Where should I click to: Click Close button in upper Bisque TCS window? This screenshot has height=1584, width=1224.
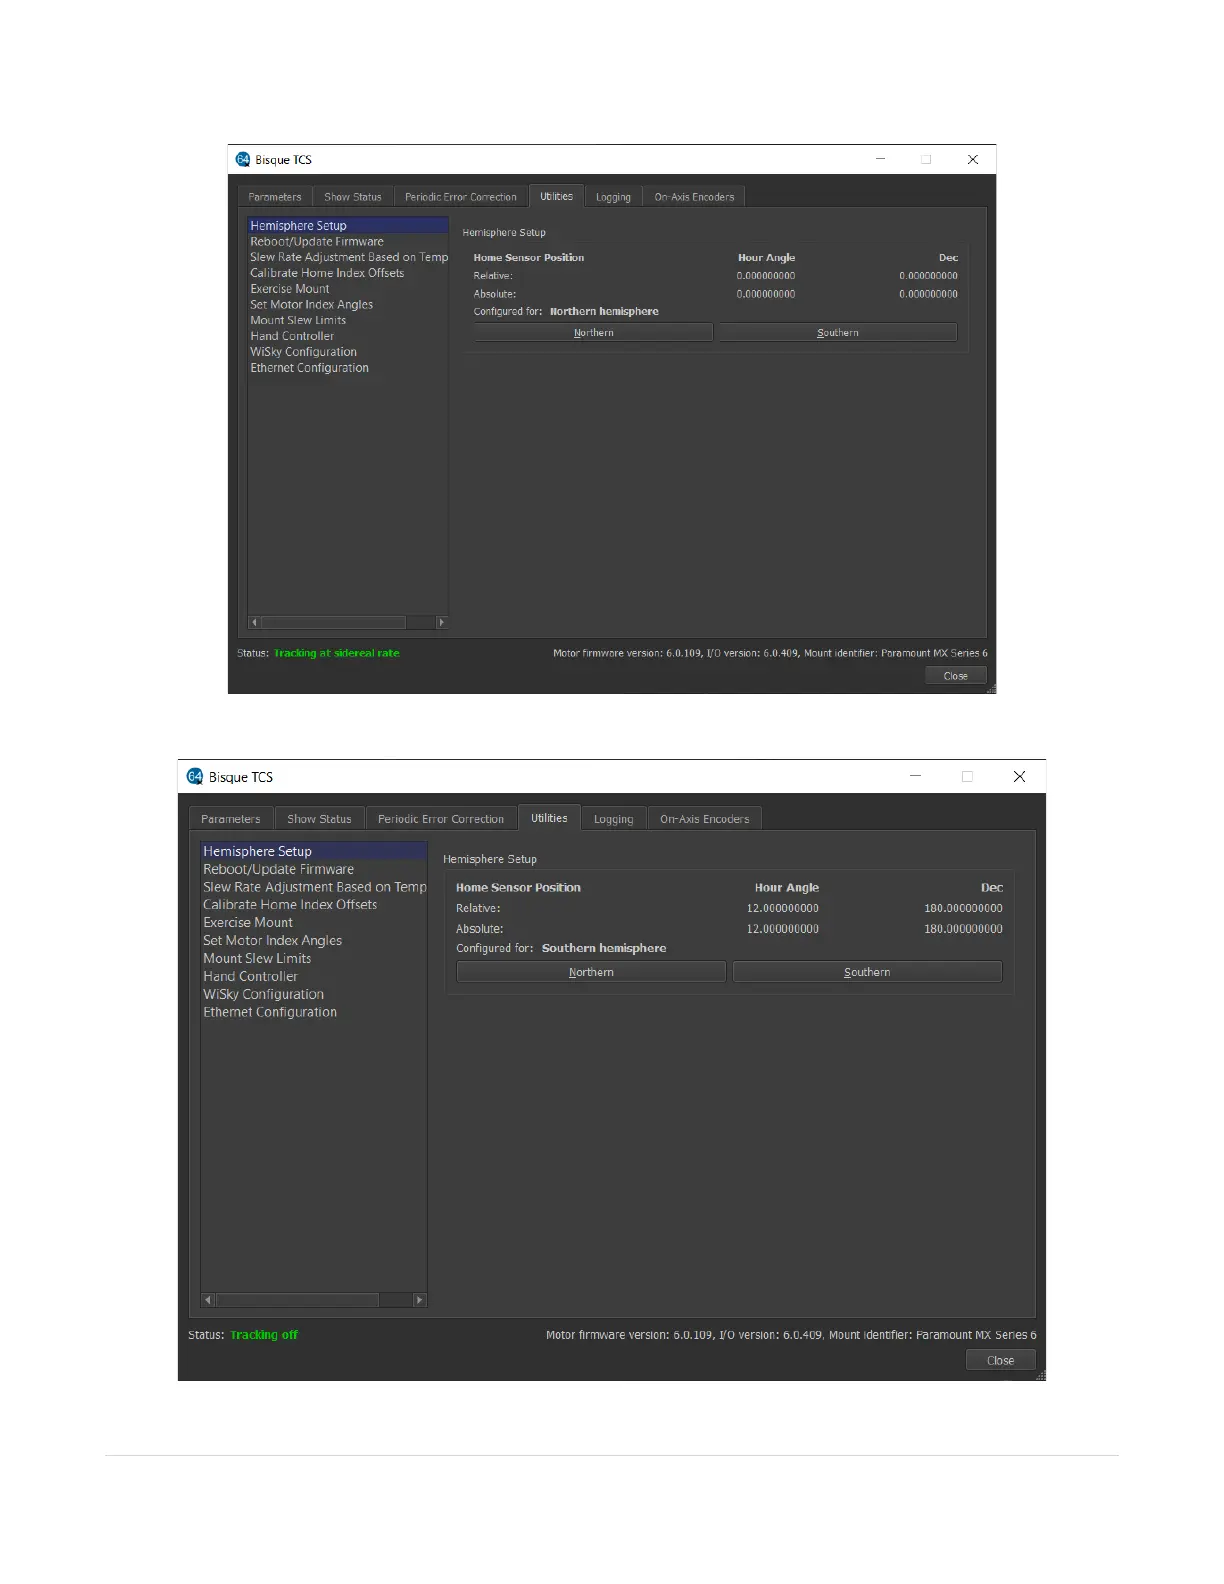pyautogui.click(x=955, y=676)
